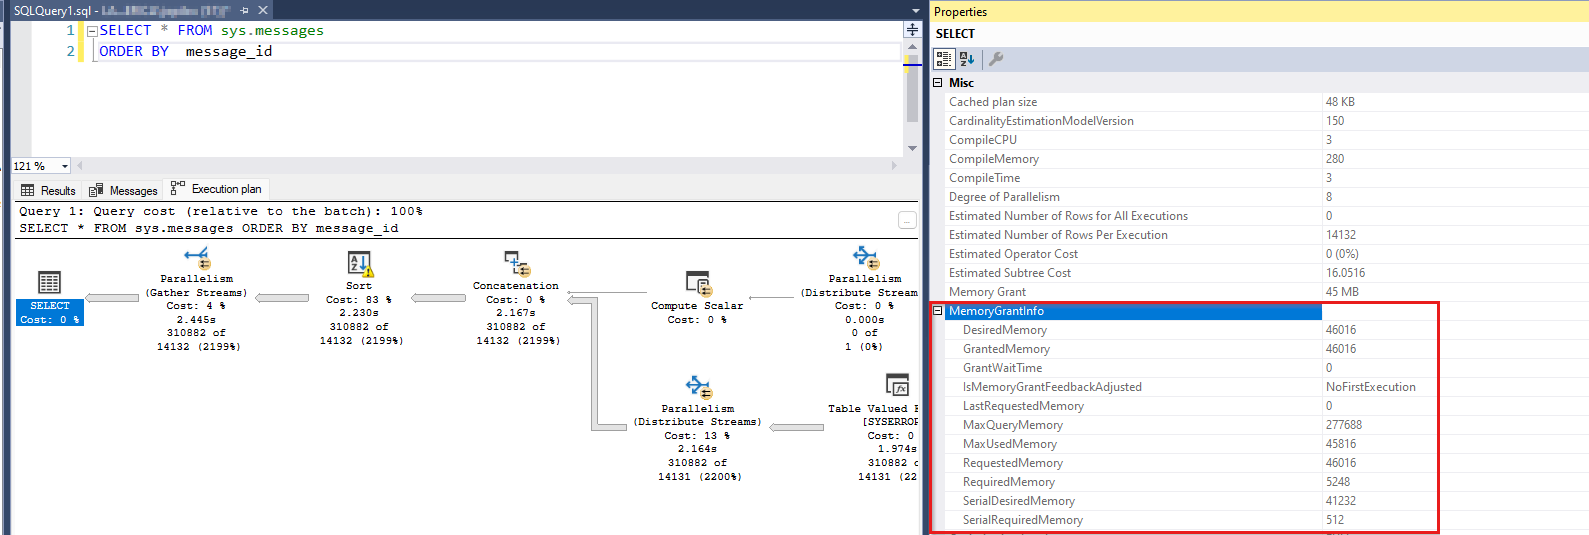Viewport: 1589px width, 535px height.
Task: Collapse the SELECT statement code block
Action: [x=92, y=31]
